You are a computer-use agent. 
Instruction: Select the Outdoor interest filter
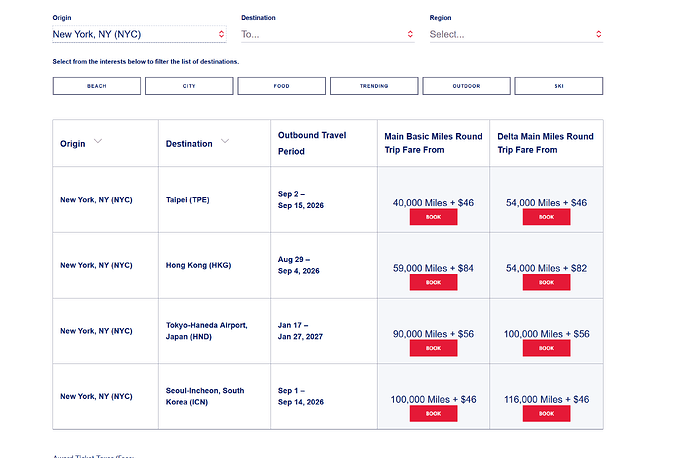[x=466, y=86]
